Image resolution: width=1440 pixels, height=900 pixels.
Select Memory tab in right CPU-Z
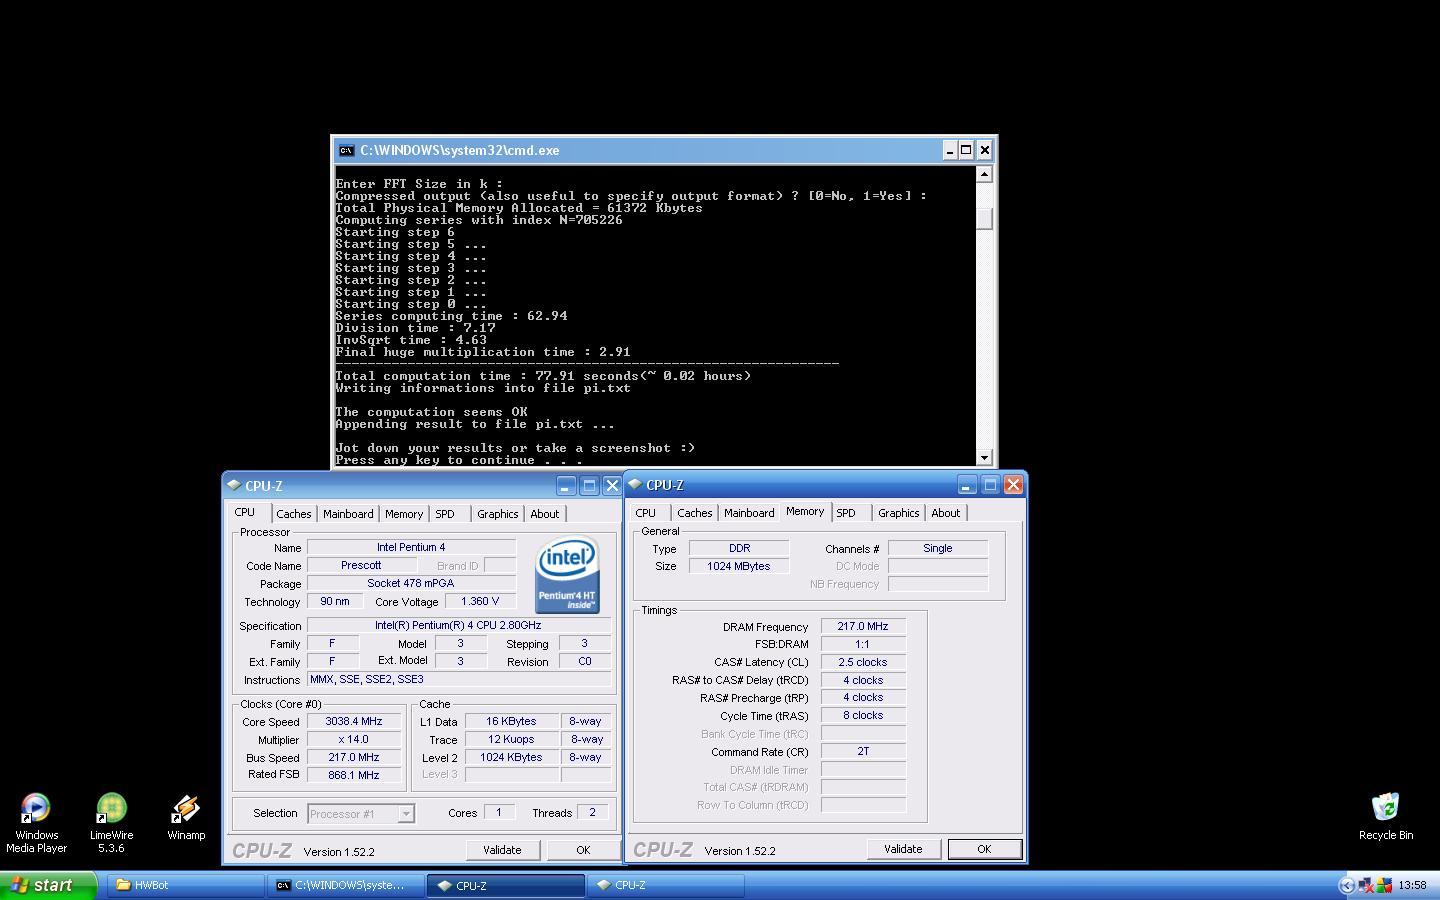(805, 511)
